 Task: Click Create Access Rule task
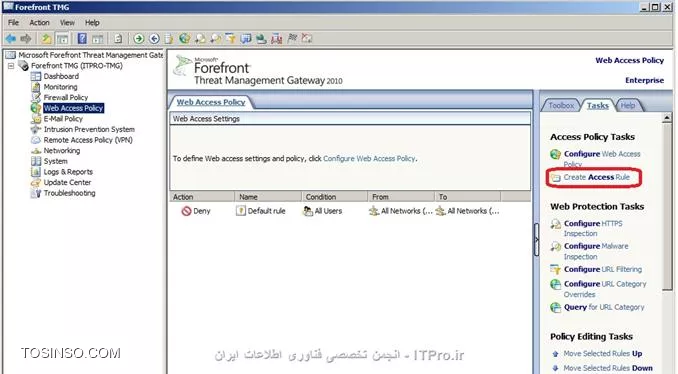[596, 177]
